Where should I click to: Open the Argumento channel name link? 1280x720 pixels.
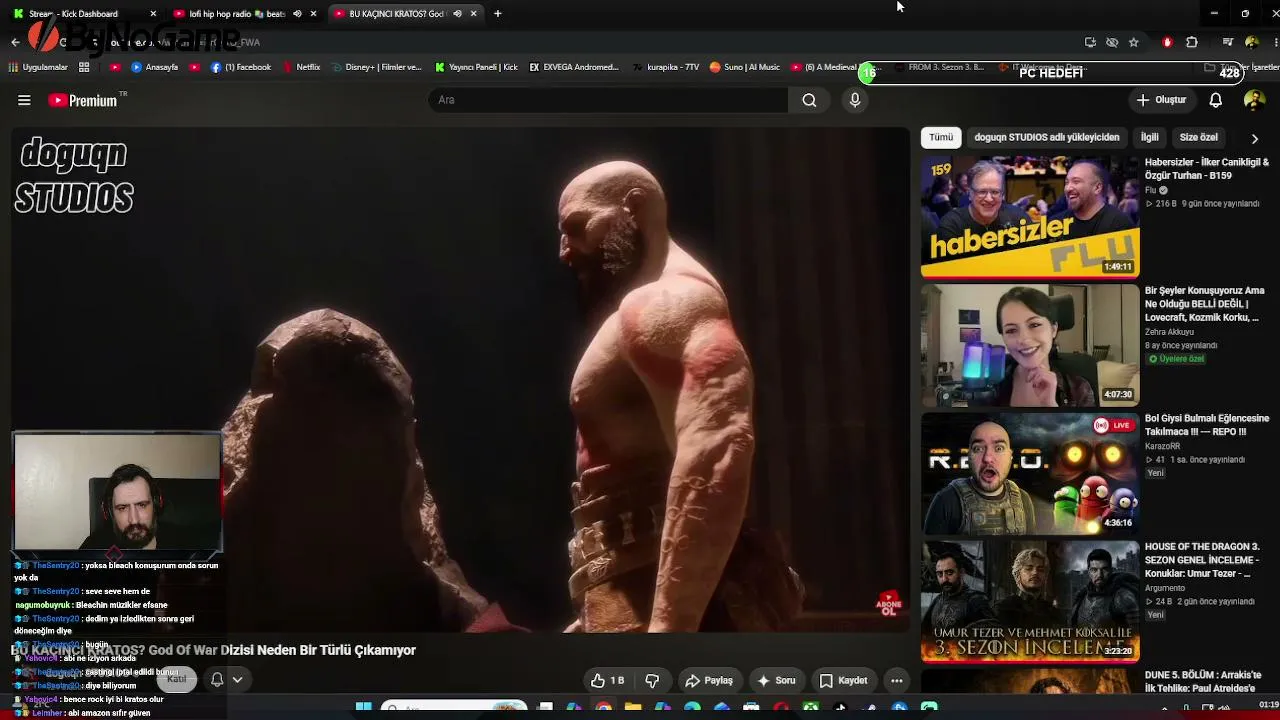[1164, 588]
